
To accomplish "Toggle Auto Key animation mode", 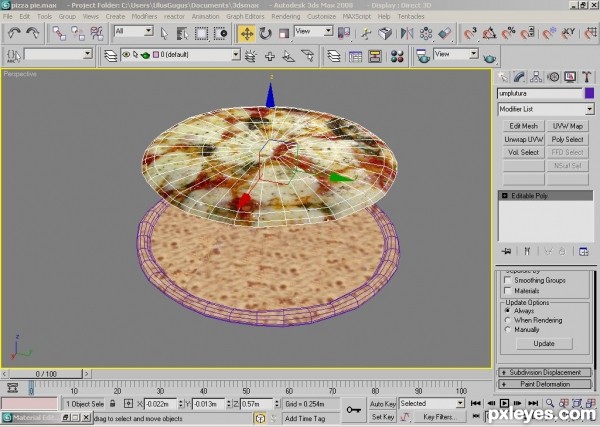I will coord(382,404).
